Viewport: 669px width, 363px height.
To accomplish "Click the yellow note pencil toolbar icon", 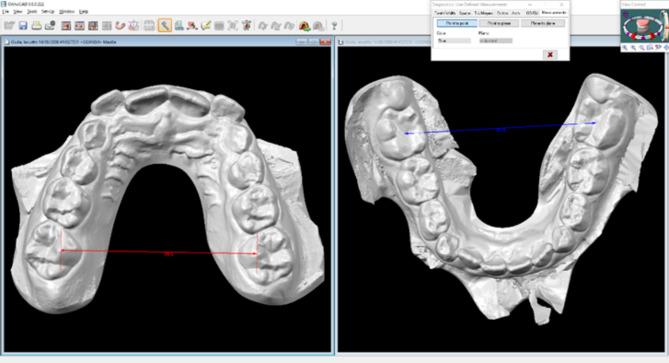I will [x=206, y=26].
